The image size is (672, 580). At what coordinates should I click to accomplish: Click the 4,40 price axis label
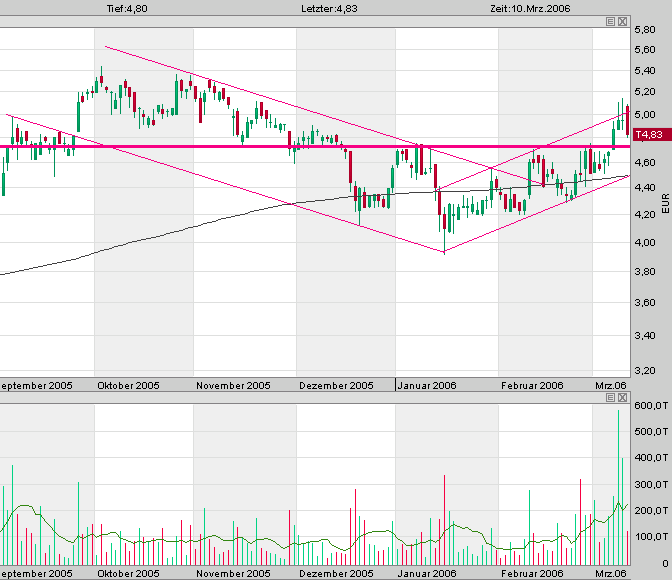[x=645, y=188]
